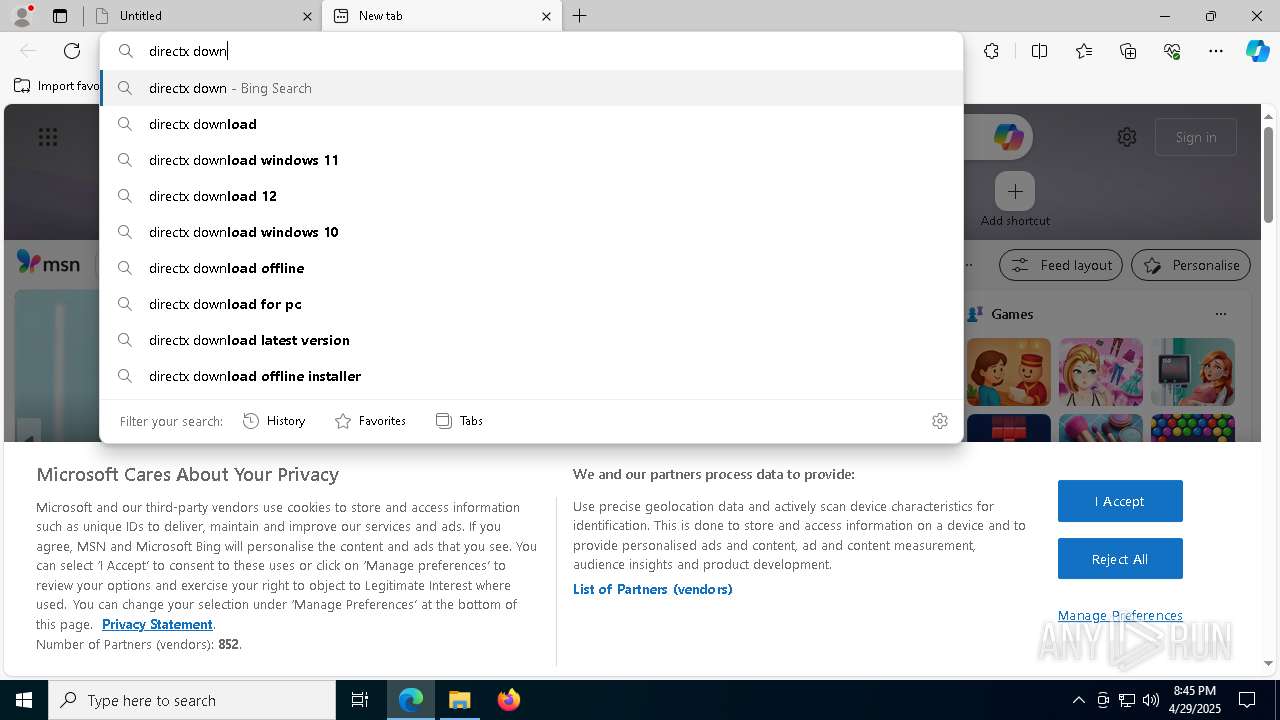Click the Personalise button
Viewport: 1280px width, 720px height.
click(1191, 265)
